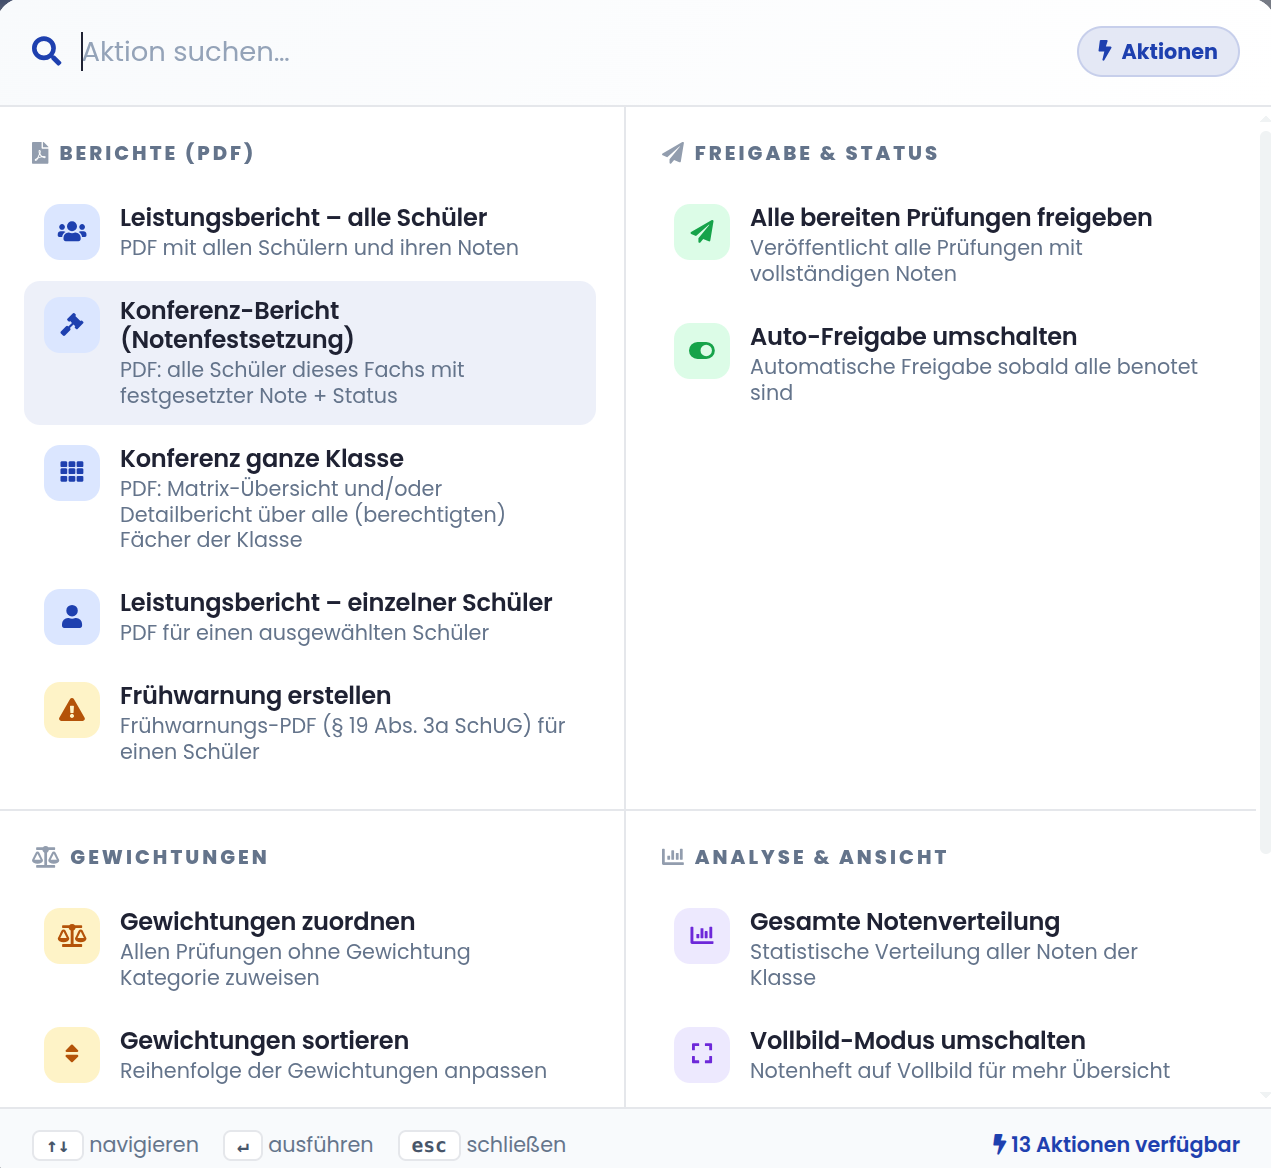
Task: Click the 'navigieren' footer hint text
Action: pos(144,1145)
